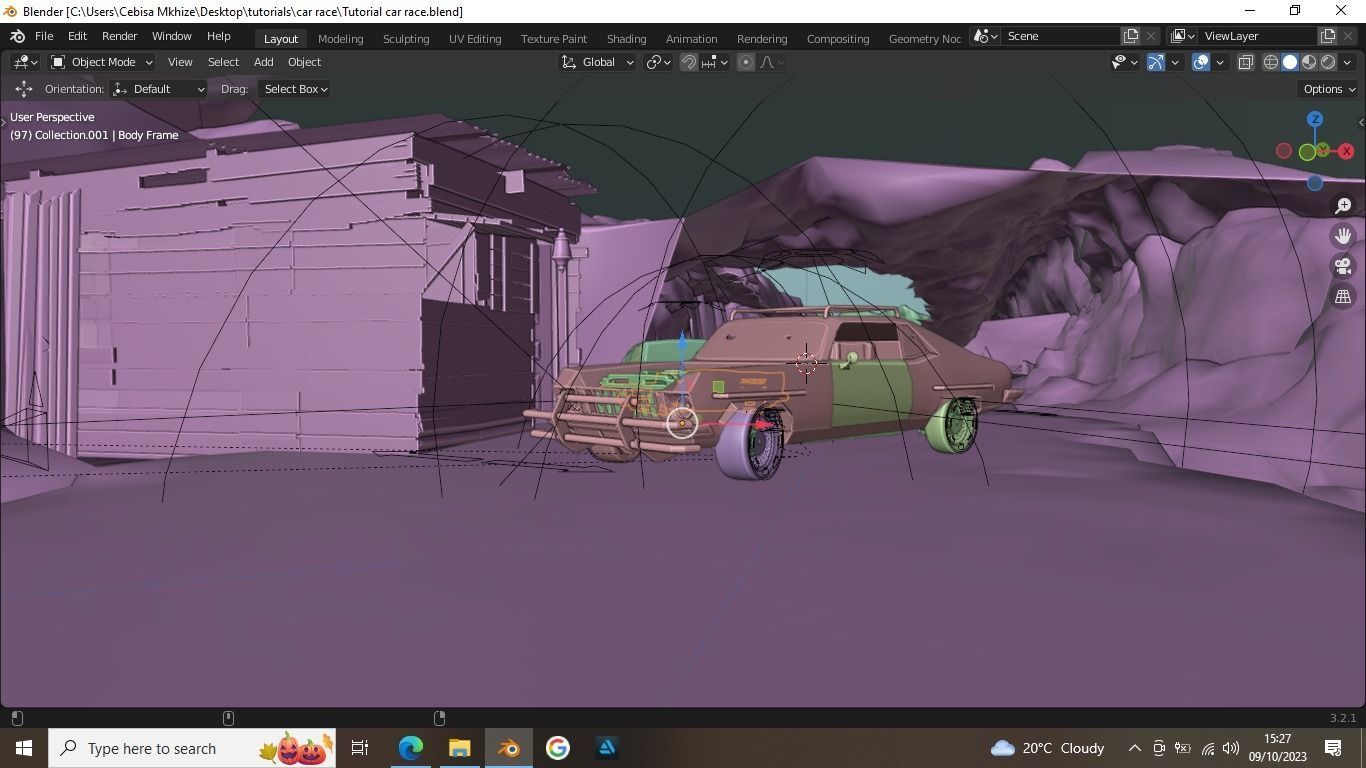This screenshot has width=1366, height=768.
Task: Open the File menu
Action: tap(44, 36)
